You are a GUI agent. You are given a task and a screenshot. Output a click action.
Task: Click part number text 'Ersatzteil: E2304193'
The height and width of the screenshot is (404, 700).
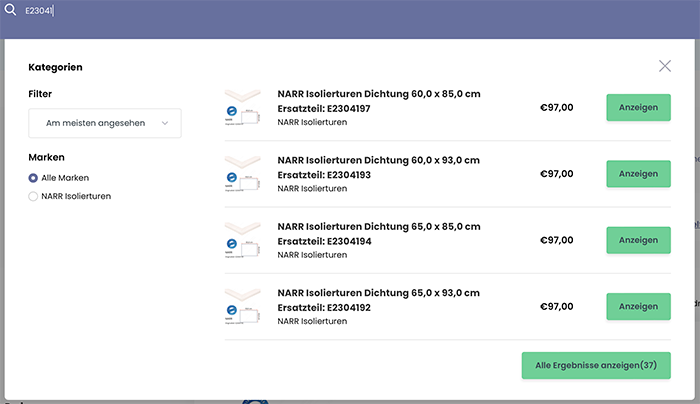[x=324, y=175]
